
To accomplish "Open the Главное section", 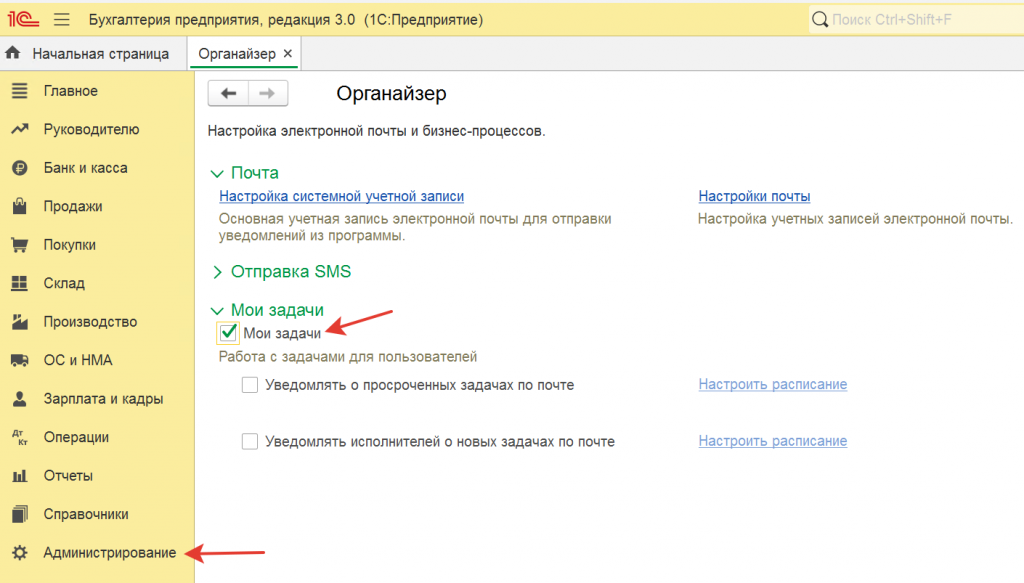I will point(71,91).
